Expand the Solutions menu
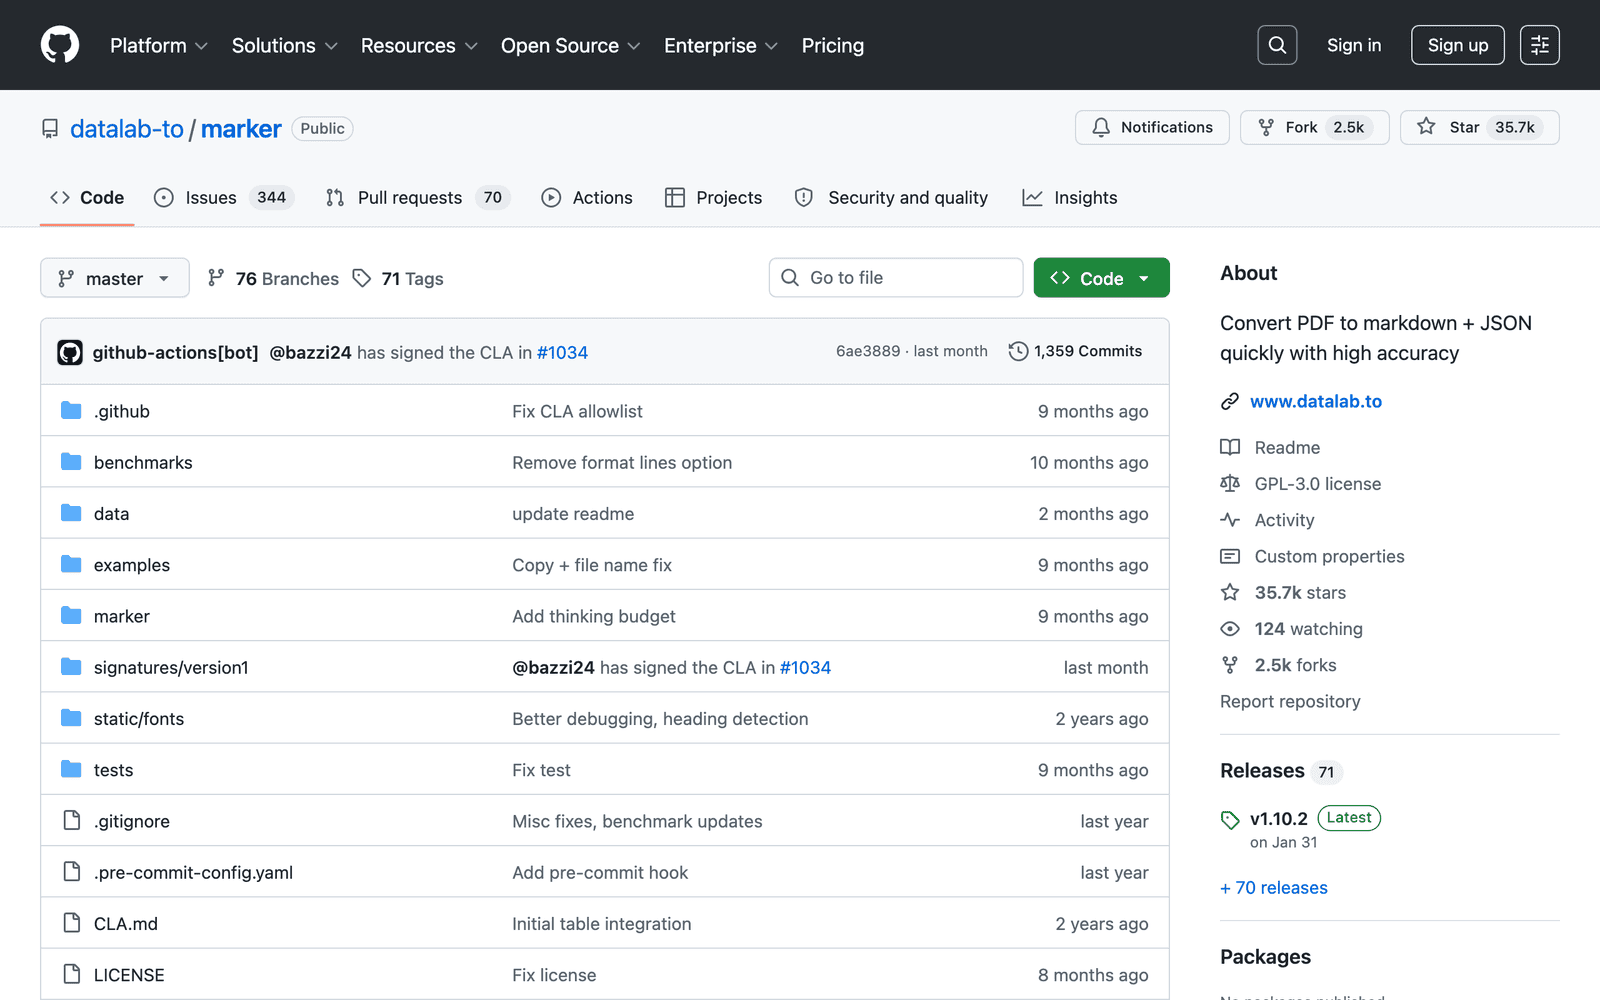This screenshot has width=1600, height=1000. 285,45
